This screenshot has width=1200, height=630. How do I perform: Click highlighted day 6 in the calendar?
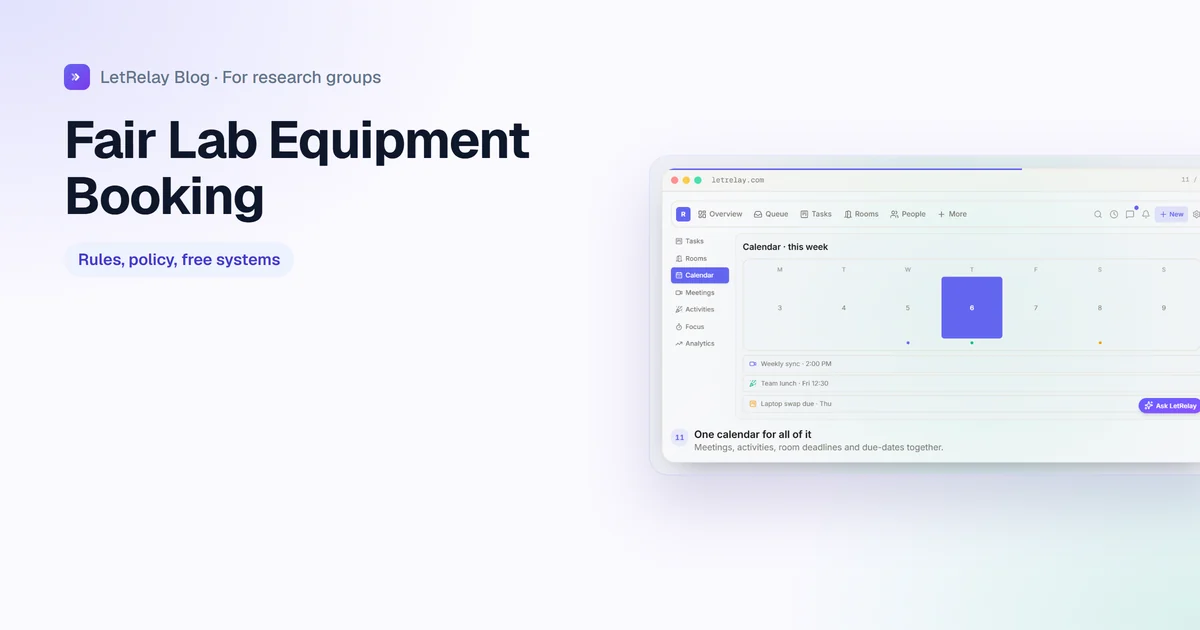coord(972,308)
